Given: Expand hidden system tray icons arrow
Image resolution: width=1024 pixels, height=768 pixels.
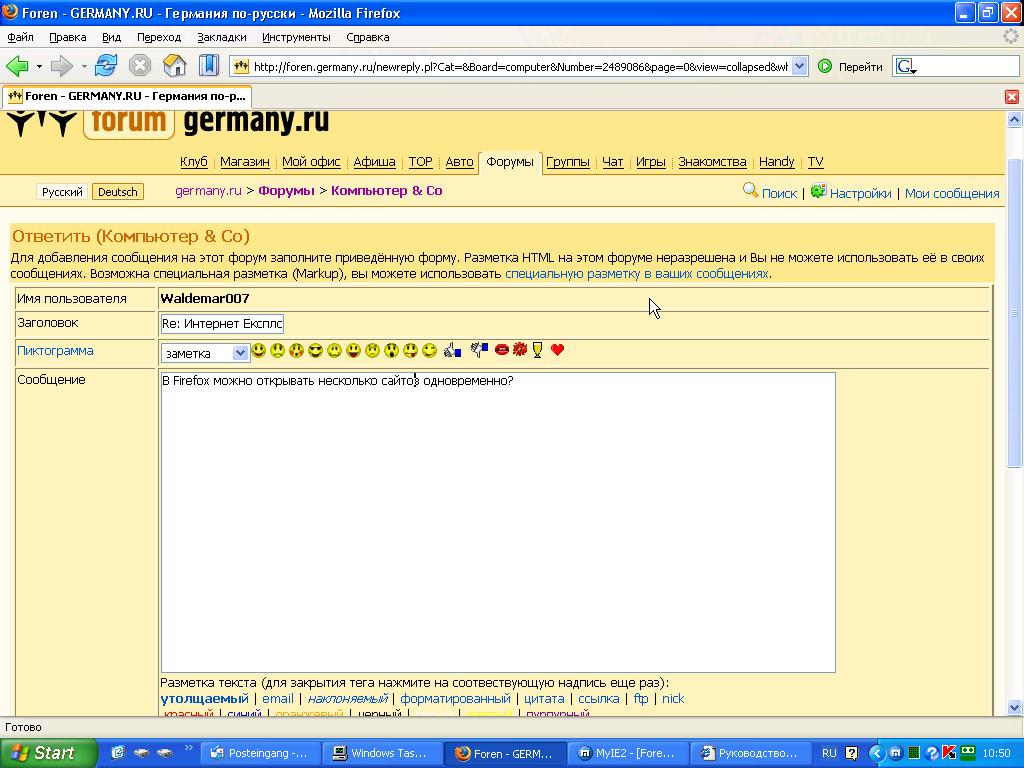Looking at the screenshot, I should click(876, 753).
